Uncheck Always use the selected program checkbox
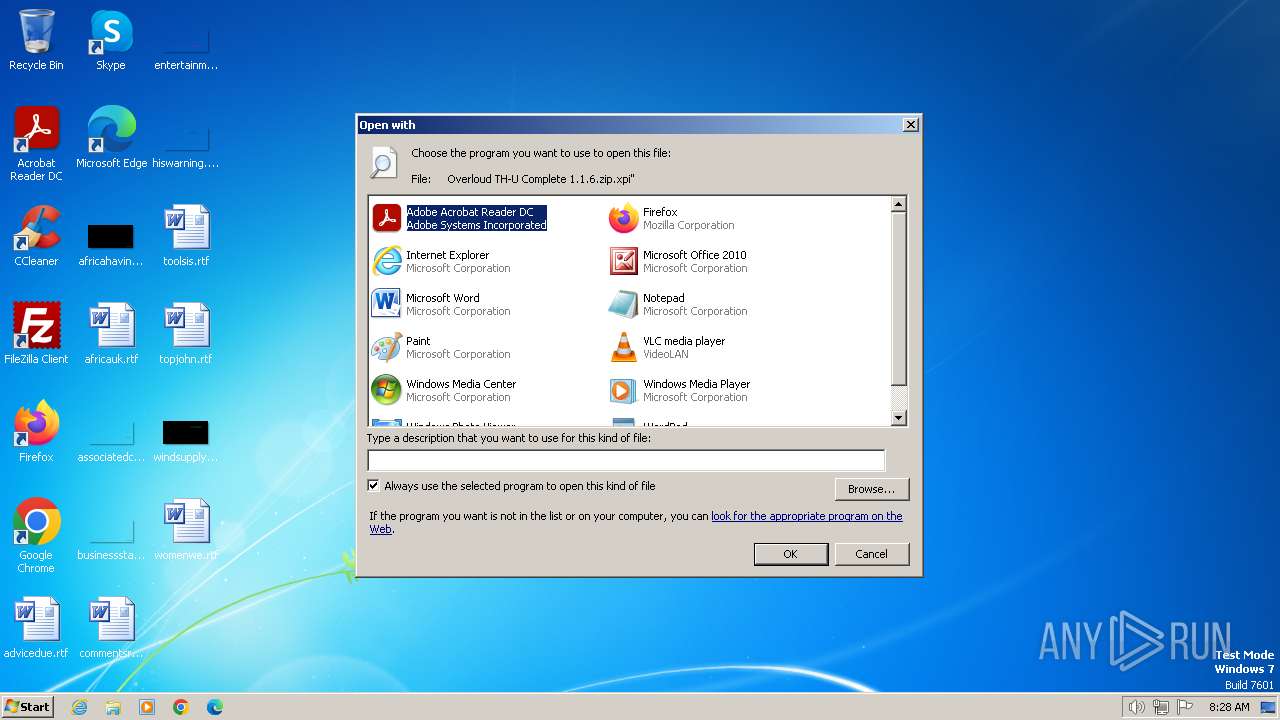Image resolution: width=1280 pixels, height=720 pixels. tap(374, 486)
